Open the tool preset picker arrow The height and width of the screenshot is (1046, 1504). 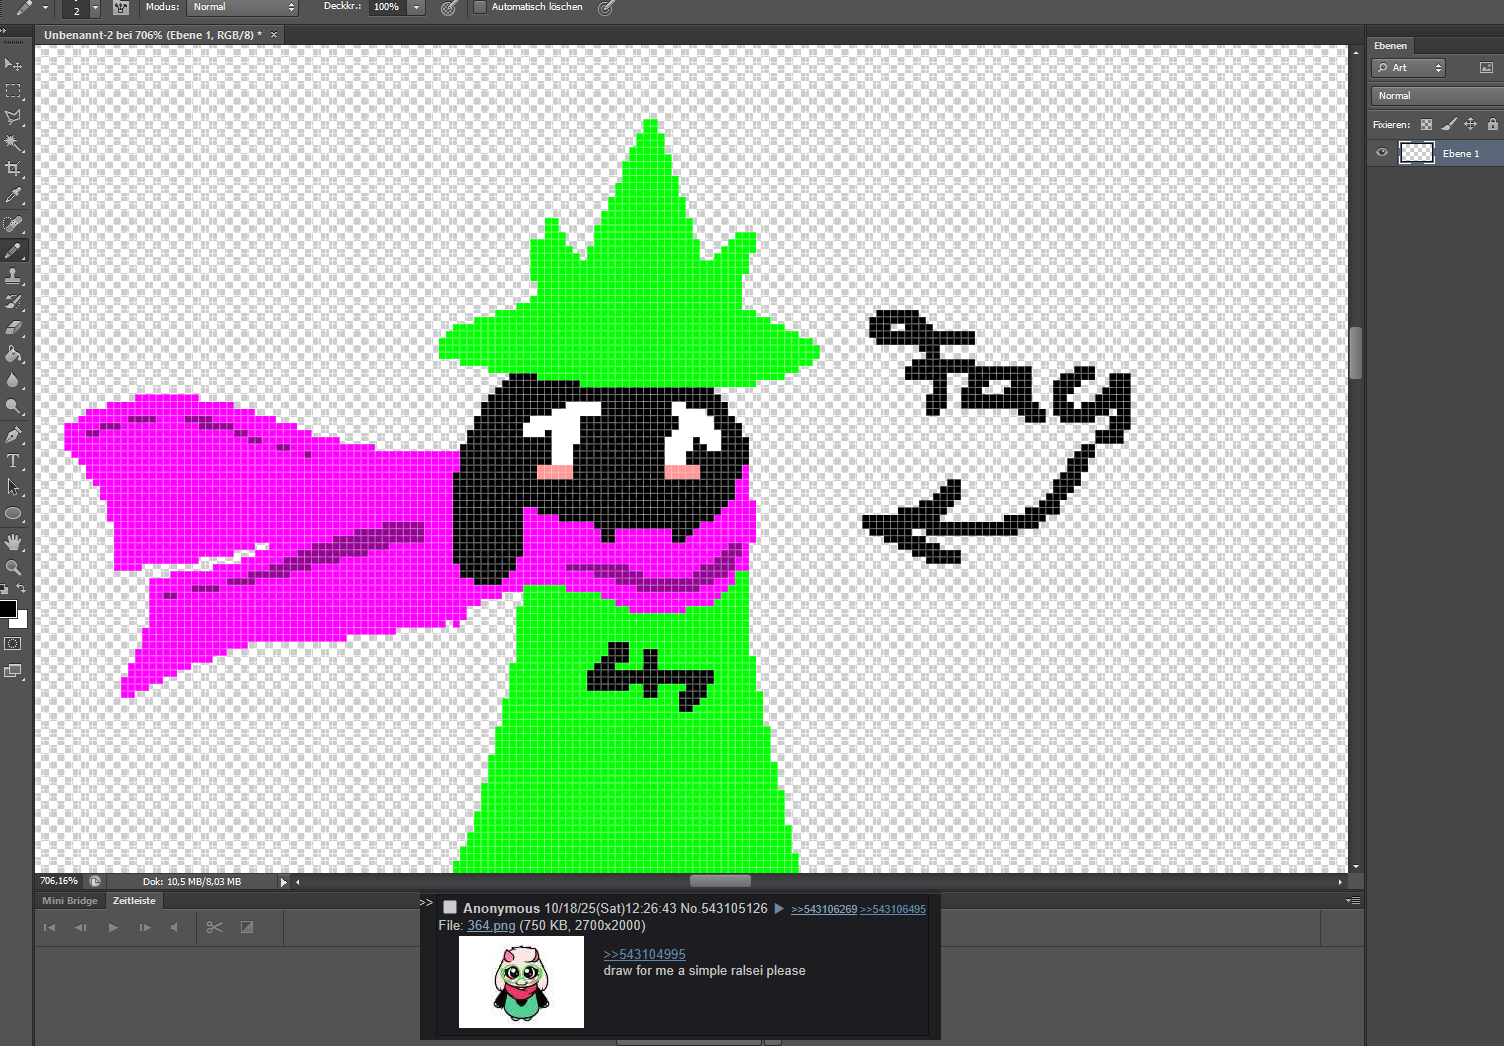click(x=45, y=8)
